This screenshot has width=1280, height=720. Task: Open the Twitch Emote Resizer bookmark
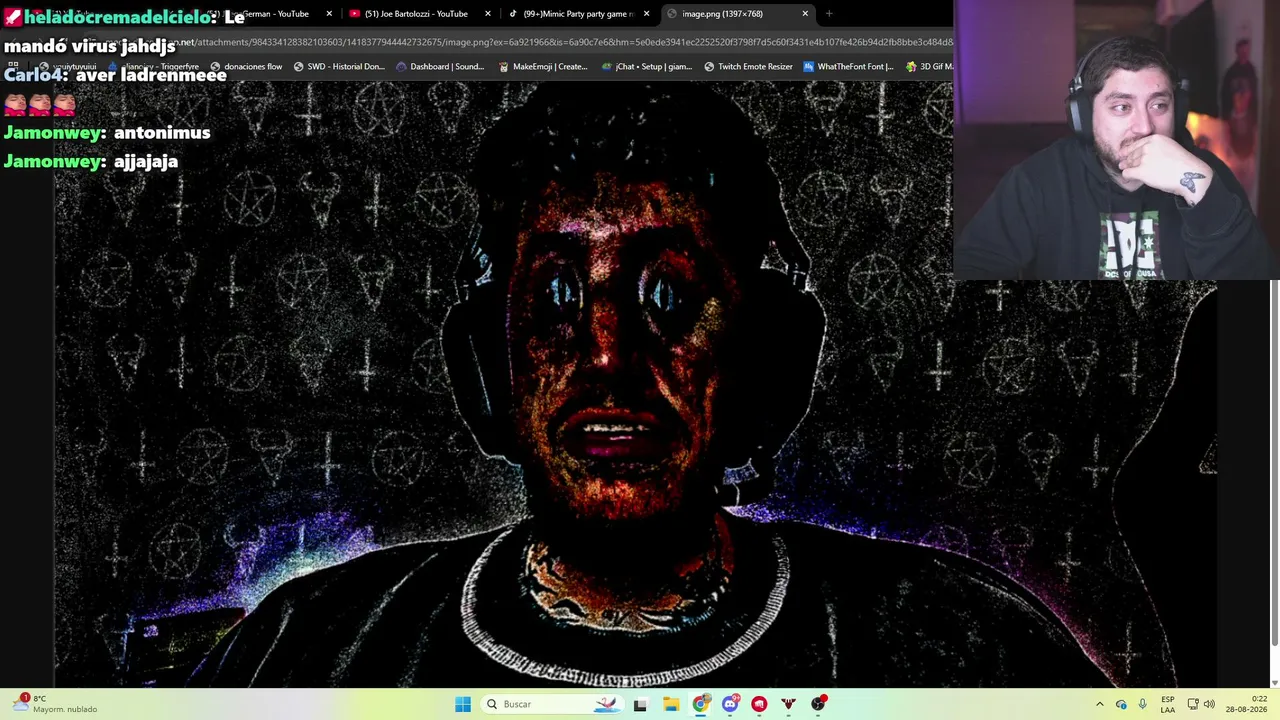click(x=748, y=67)
